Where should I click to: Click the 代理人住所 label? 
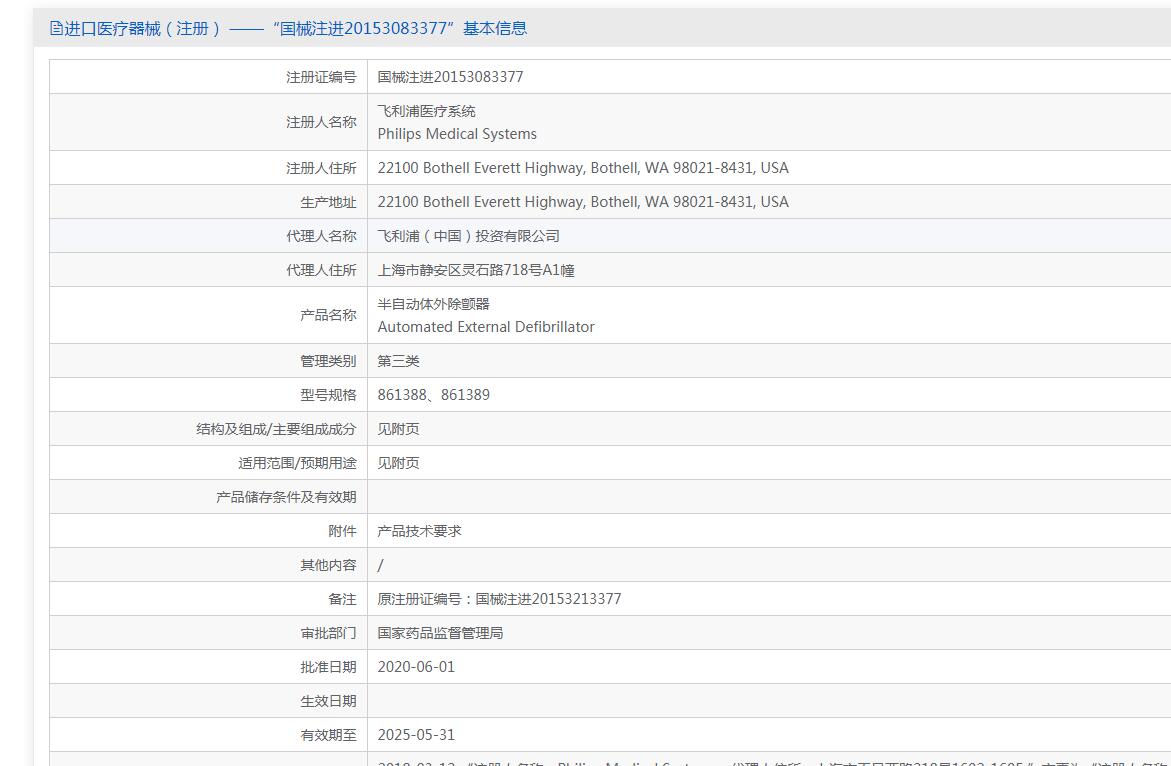(x=321, y=270)
